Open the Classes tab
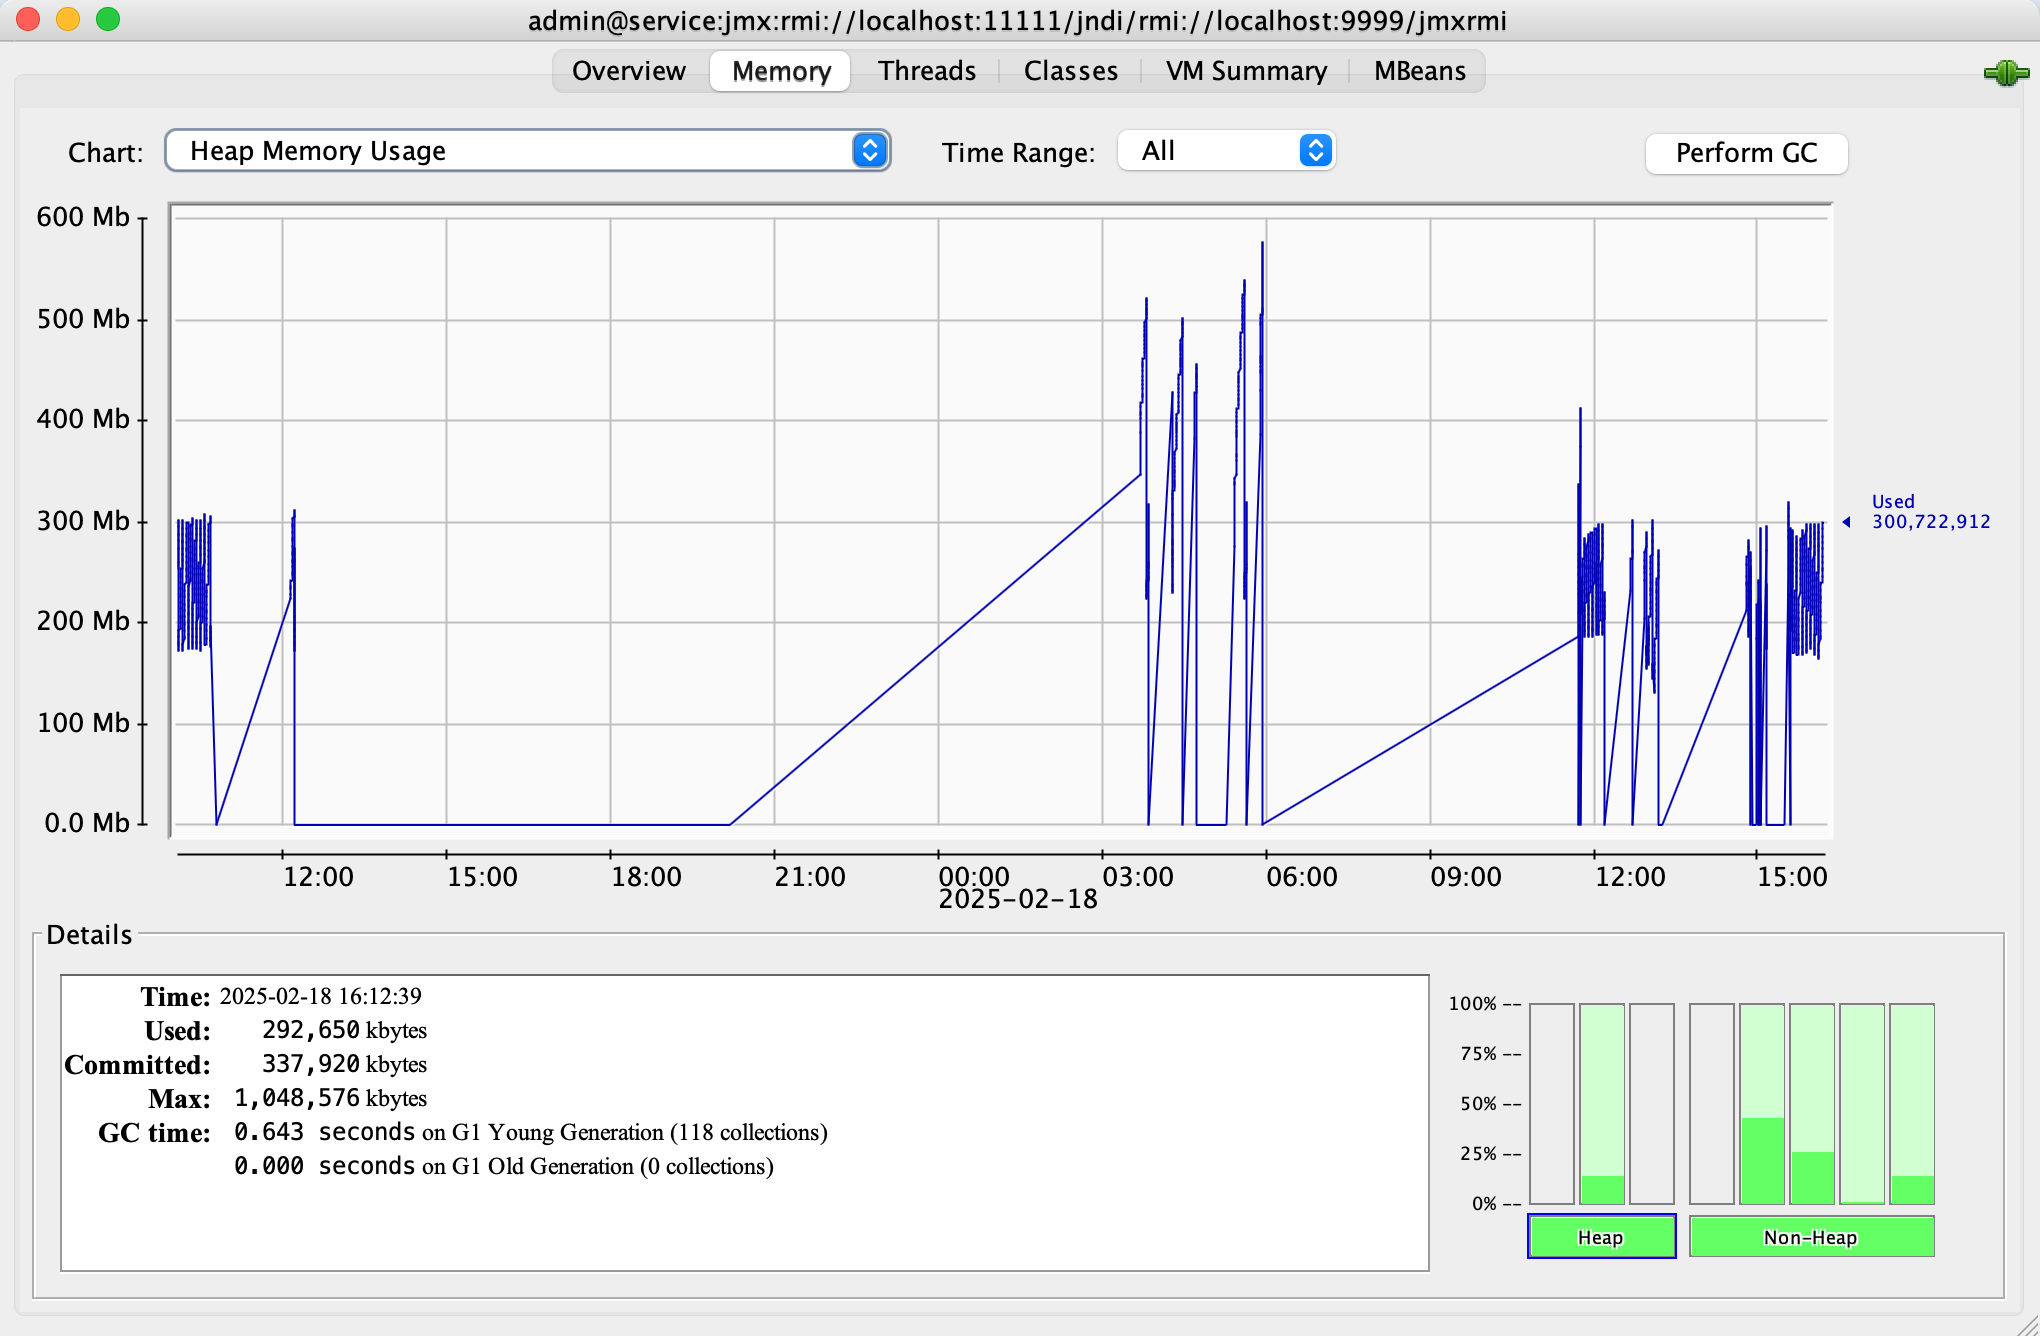The width and height of the screenshot is (2040, 1336). coord(1071,71)
